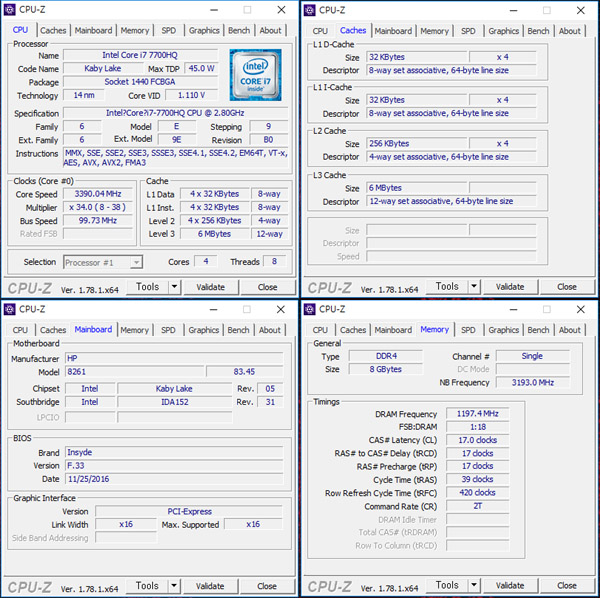Image resolution: width=600 pixels, height=598 pixels.
Task: Click Close button in the Memory tab window
Action: [567, 585]
